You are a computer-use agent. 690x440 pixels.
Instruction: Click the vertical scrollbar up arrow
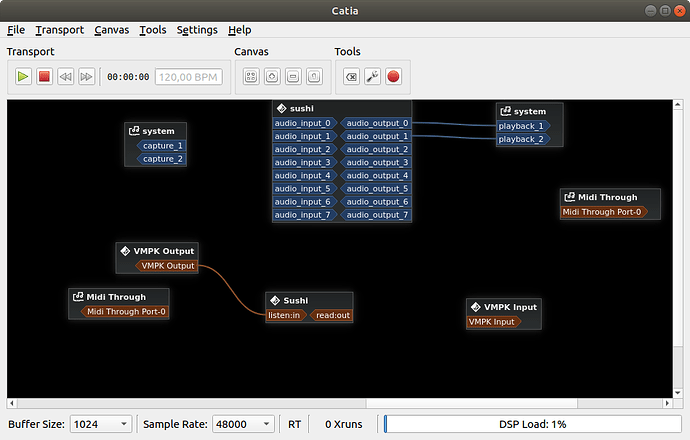click(678, 104)
